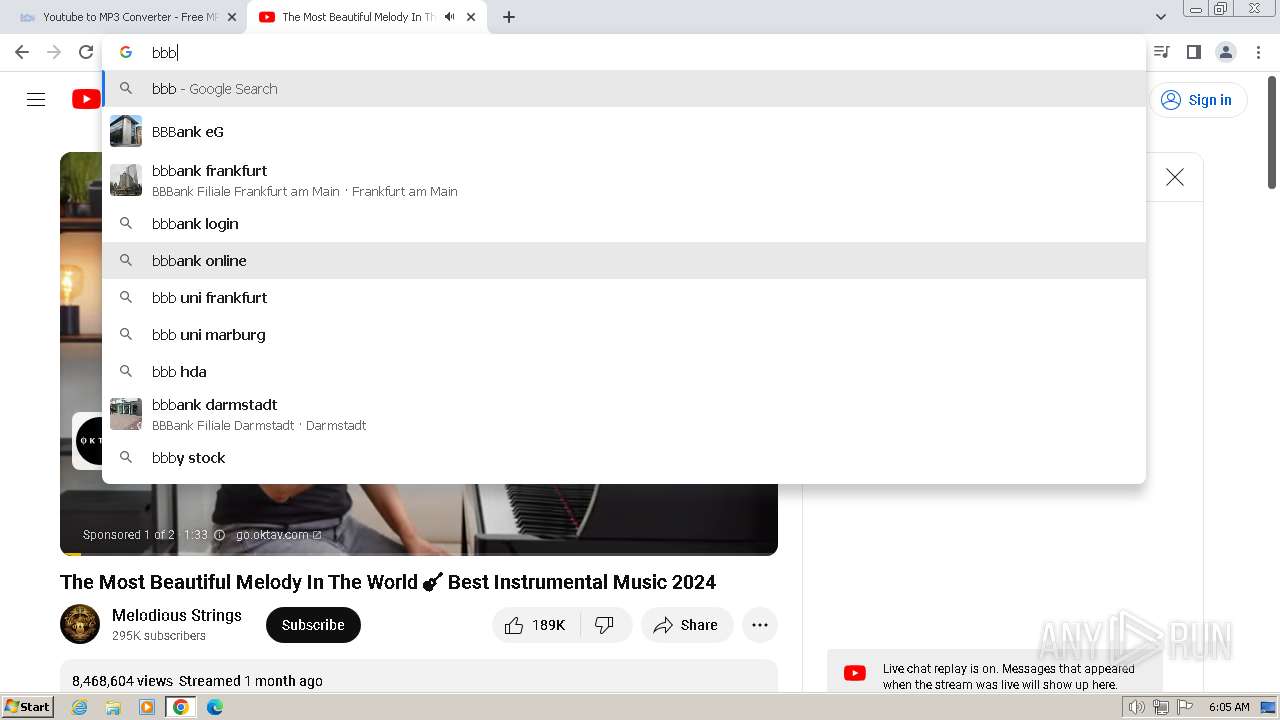Select the BBBank eG suggestion

pos(624,131)
